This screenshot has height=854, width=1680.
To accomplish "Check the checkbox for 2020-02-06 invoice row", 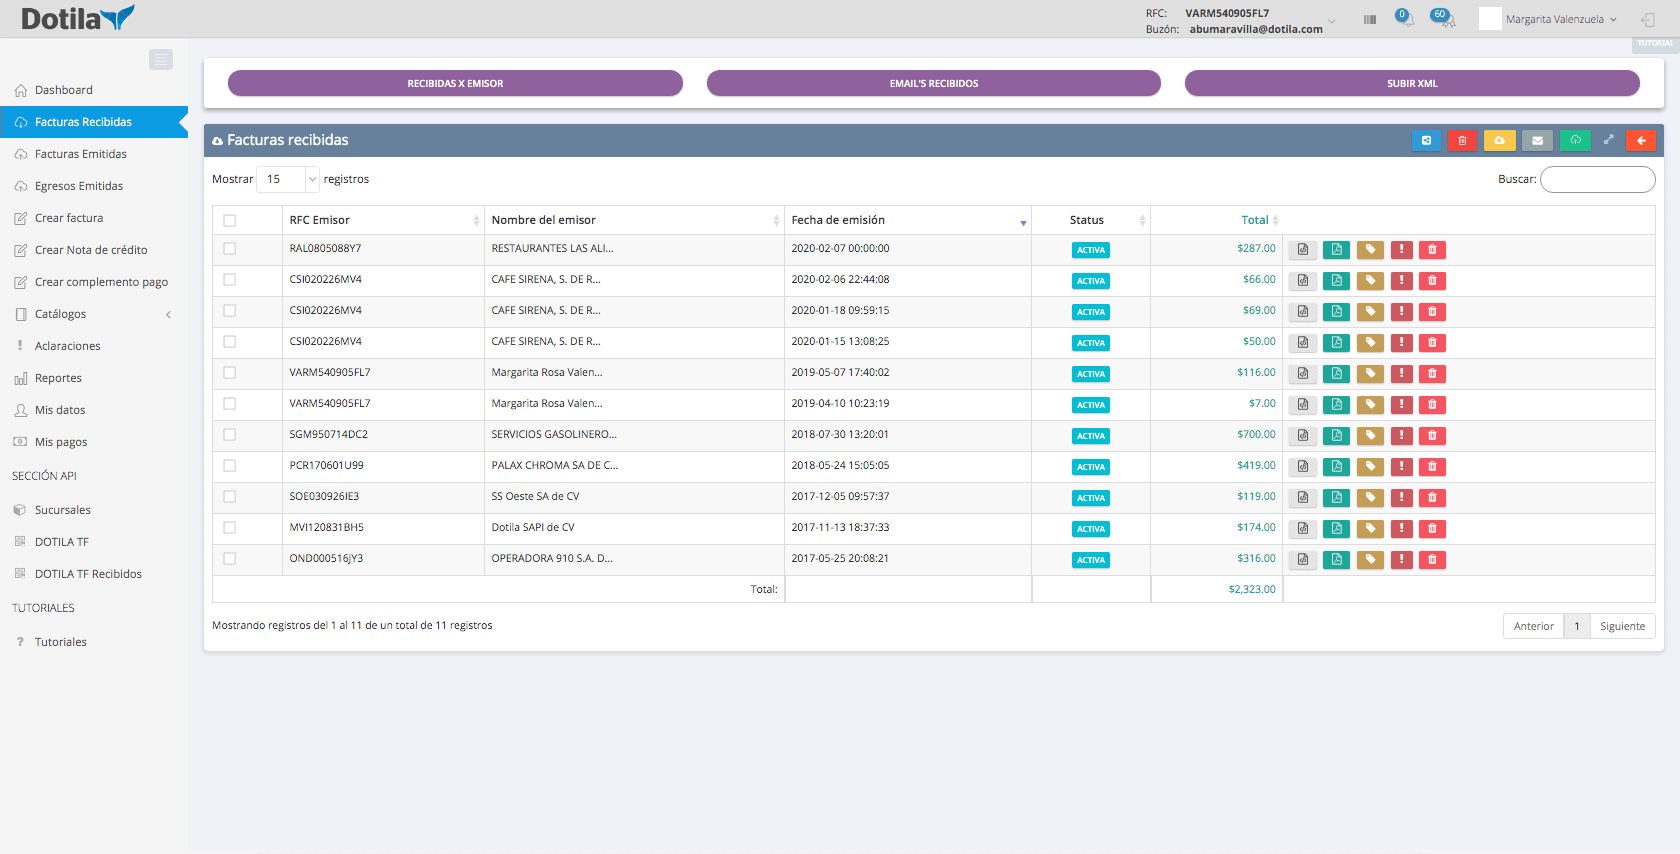I will click(x=230, y=280).
